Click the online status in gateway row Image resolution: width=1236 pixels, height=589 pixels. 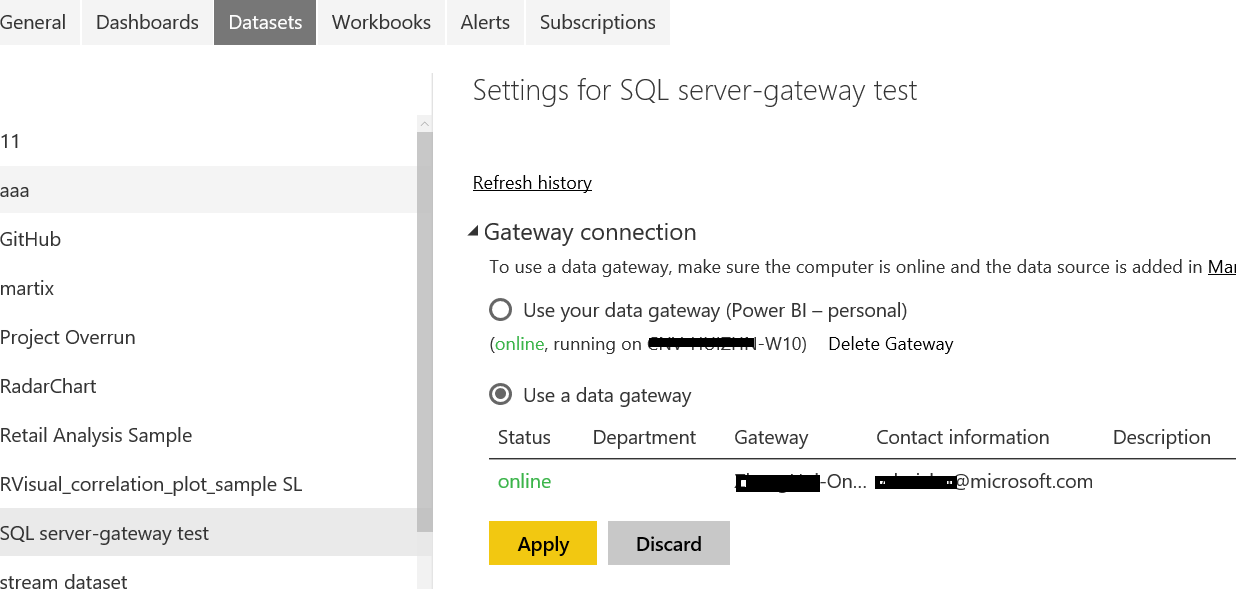click(x=524, y=481)
